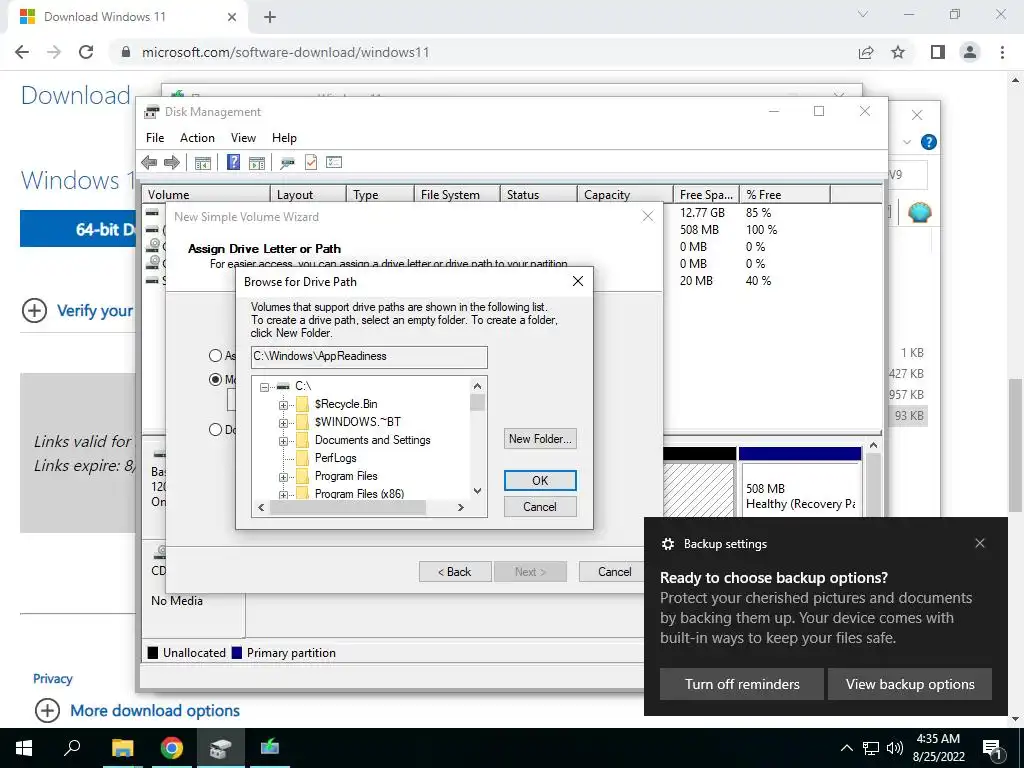This screenshot has height=768, width=1024.
Task: Open the File menu in Disk Management
Action: click(x=155, y=138)
